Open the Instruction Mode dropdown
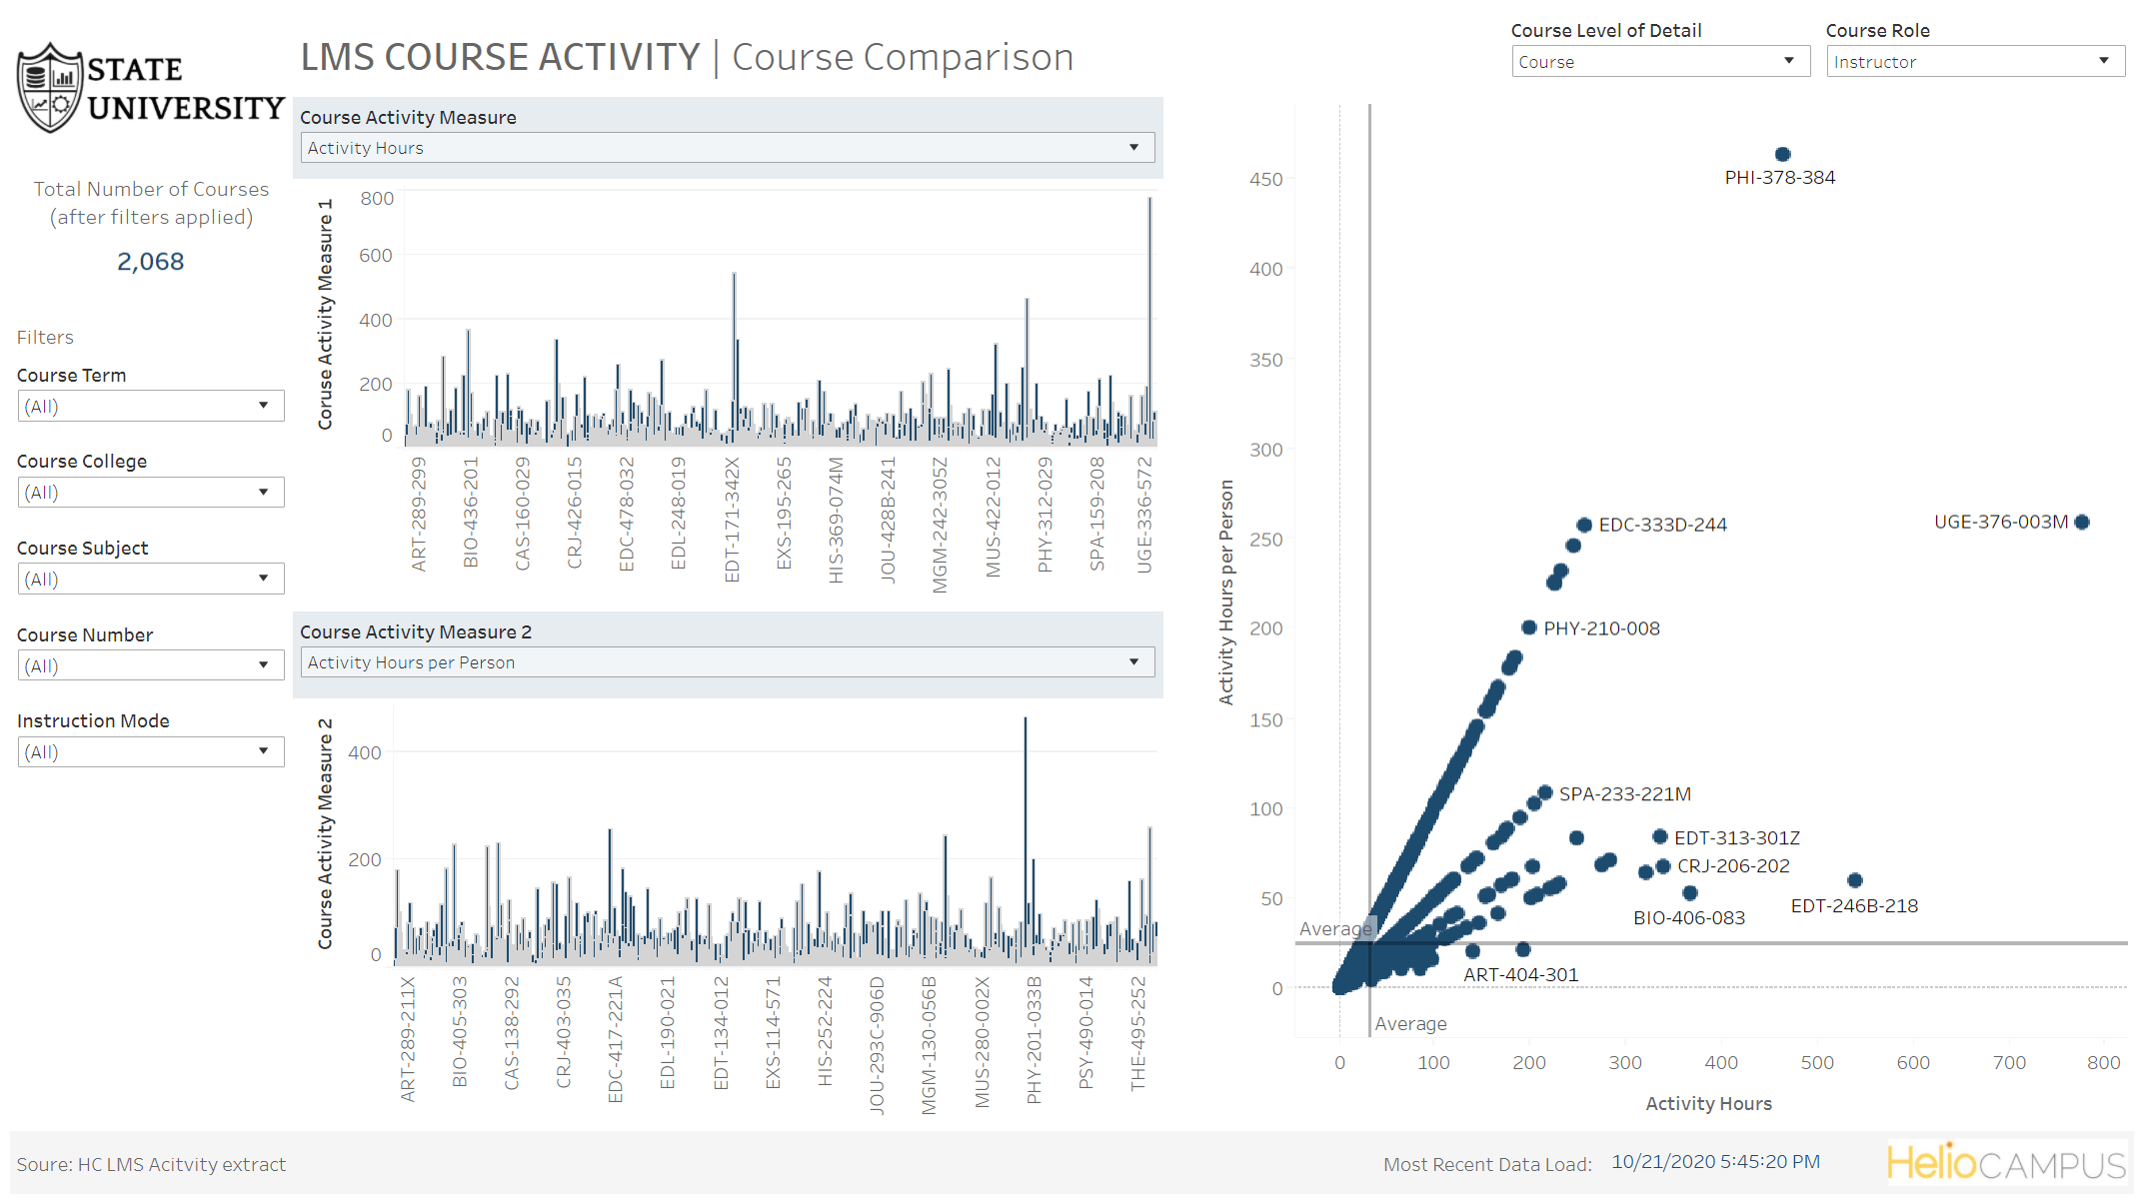The width and height of the screenshot is (2146, 1201). [x=150, y=752]
